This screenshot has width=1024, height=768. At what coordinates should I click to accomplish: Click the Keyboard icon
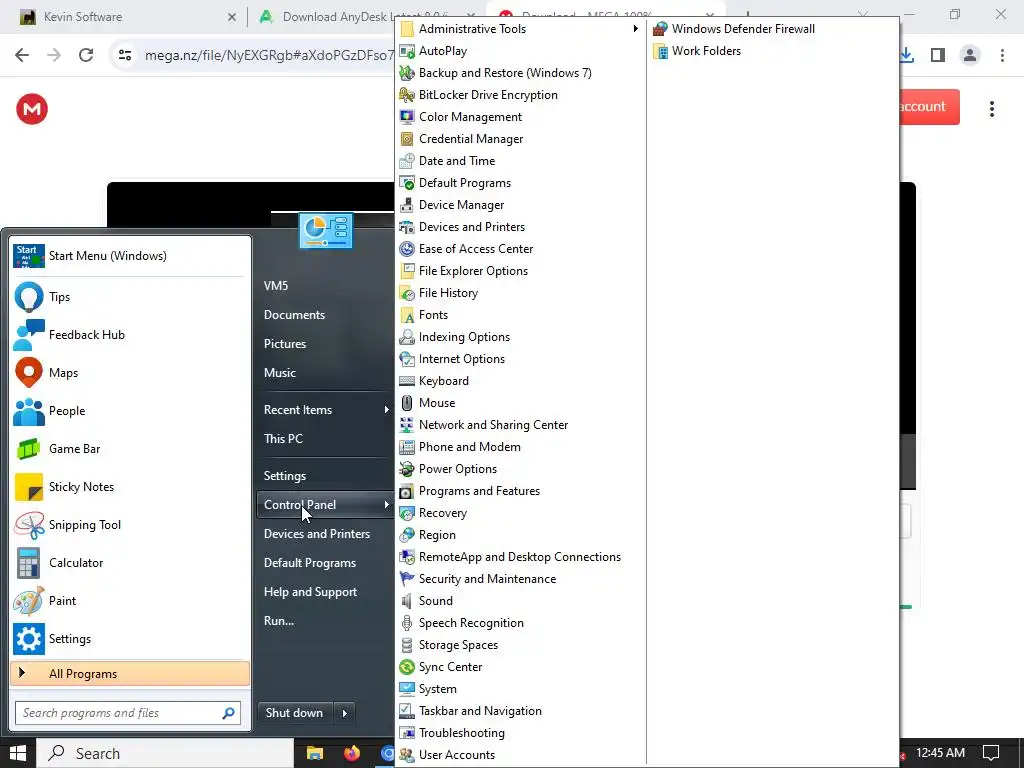(407, 381)
